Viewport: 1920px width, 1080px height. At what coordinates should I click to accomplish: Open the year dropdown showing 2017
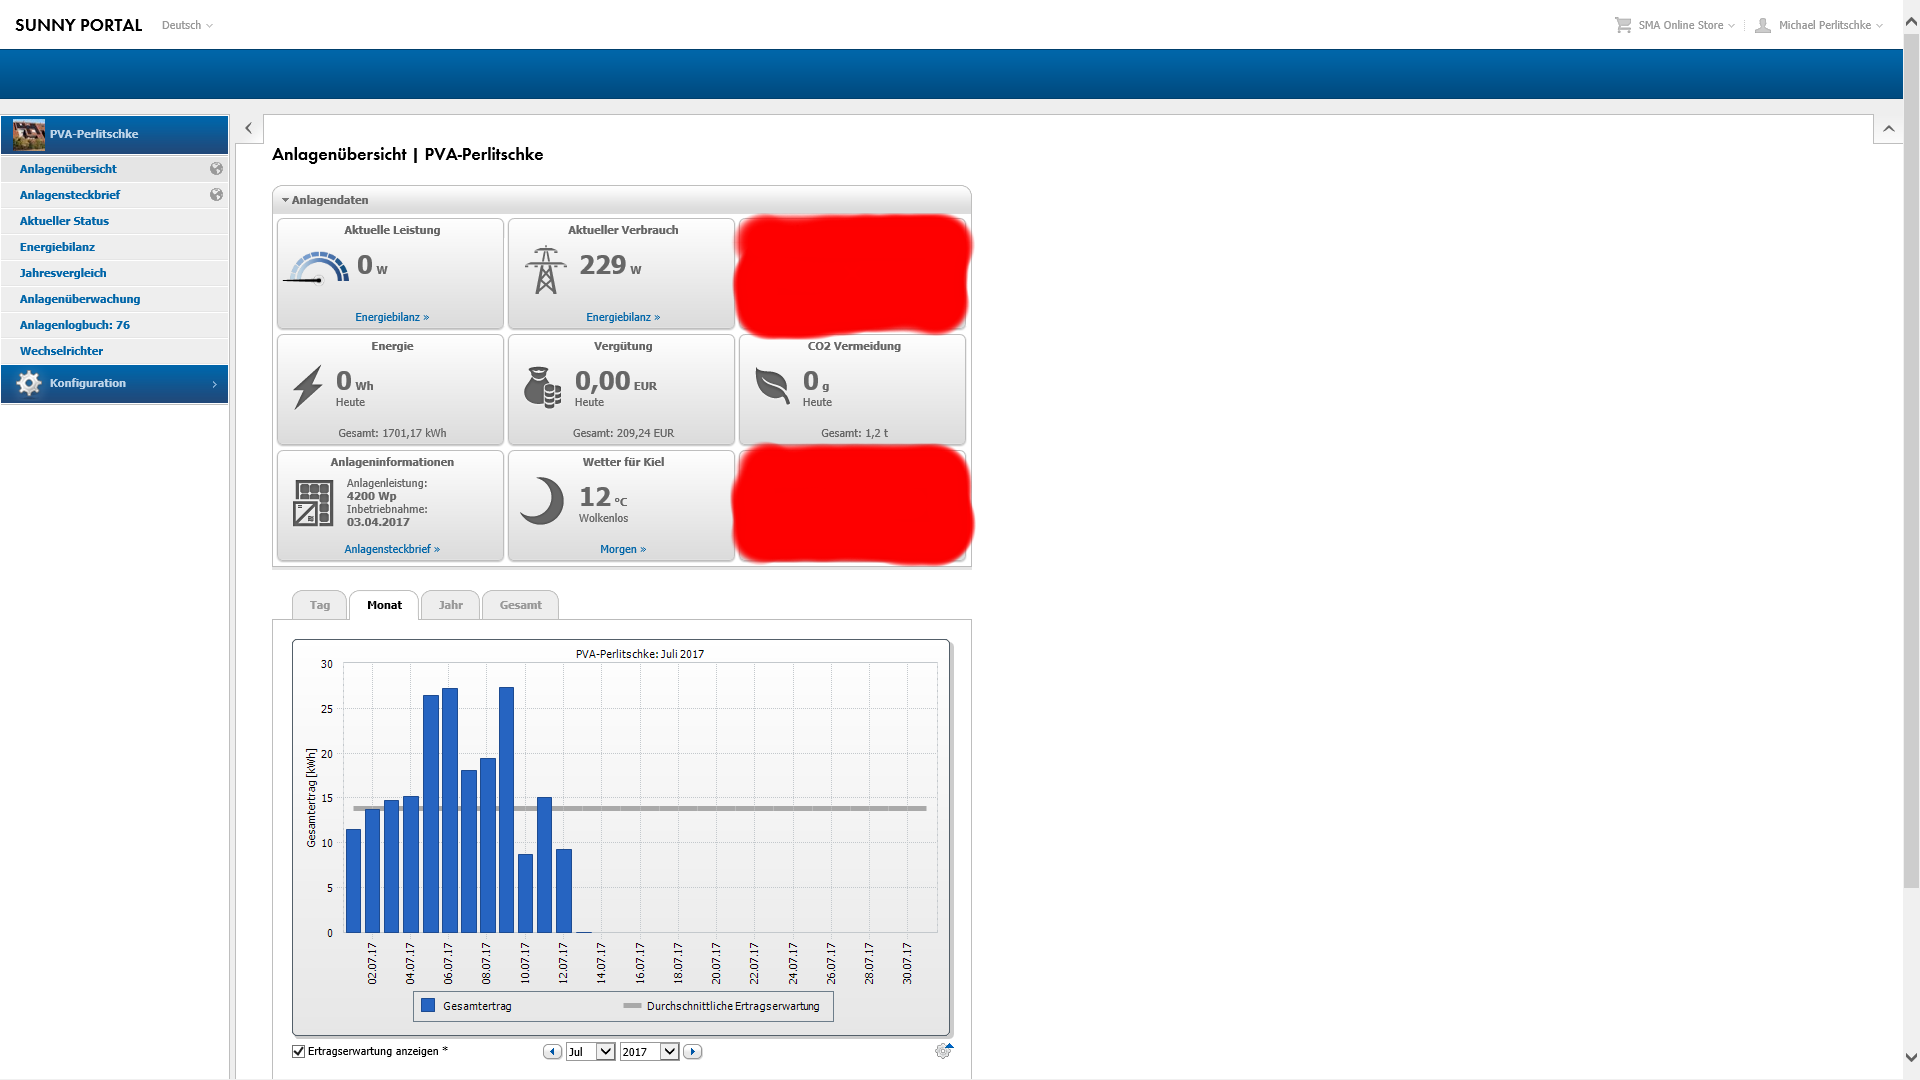669,1051
